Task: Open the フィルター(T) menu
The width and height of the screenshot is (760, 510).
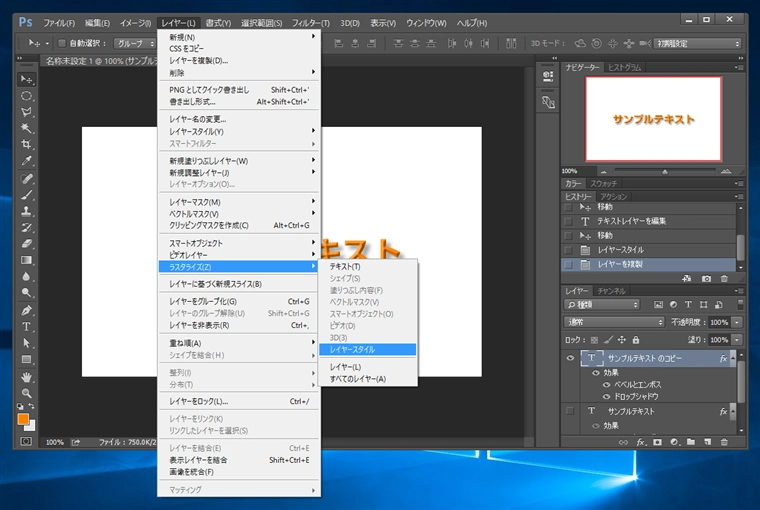Action: pos(310,23)
